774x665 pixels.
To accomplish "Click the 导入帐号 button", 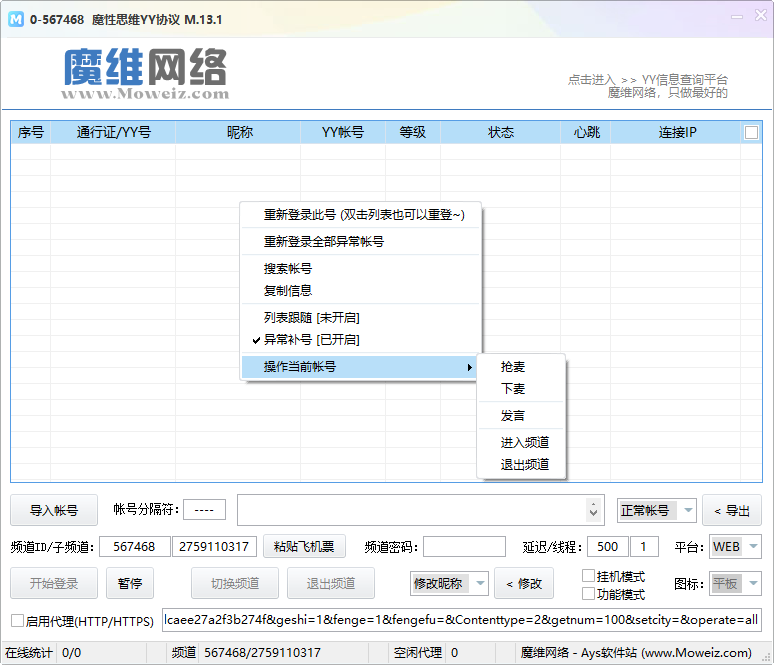I will coord(54,510).
